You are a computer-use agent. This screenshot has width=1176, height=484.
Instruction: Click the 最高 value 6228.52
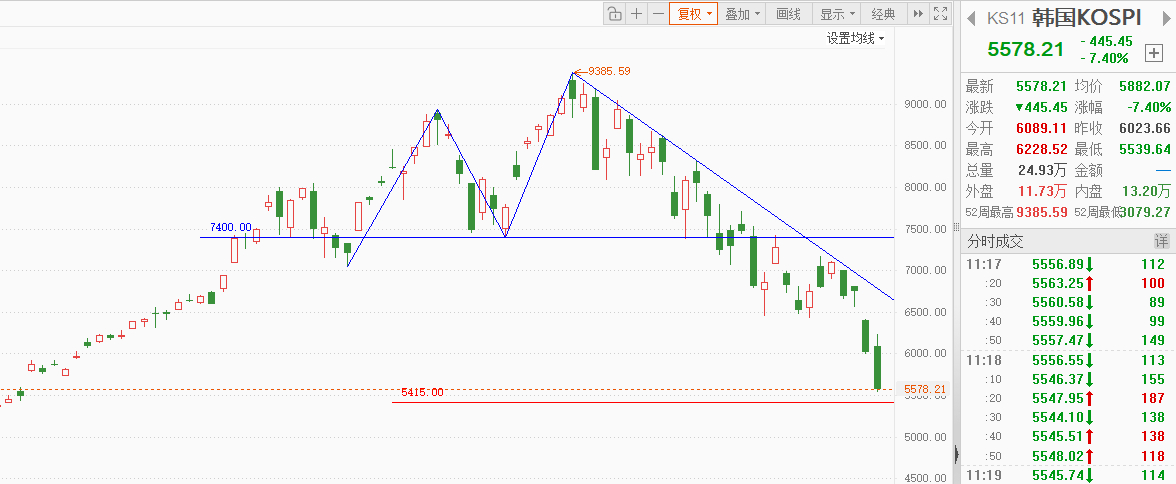[x=1042, y=149]
